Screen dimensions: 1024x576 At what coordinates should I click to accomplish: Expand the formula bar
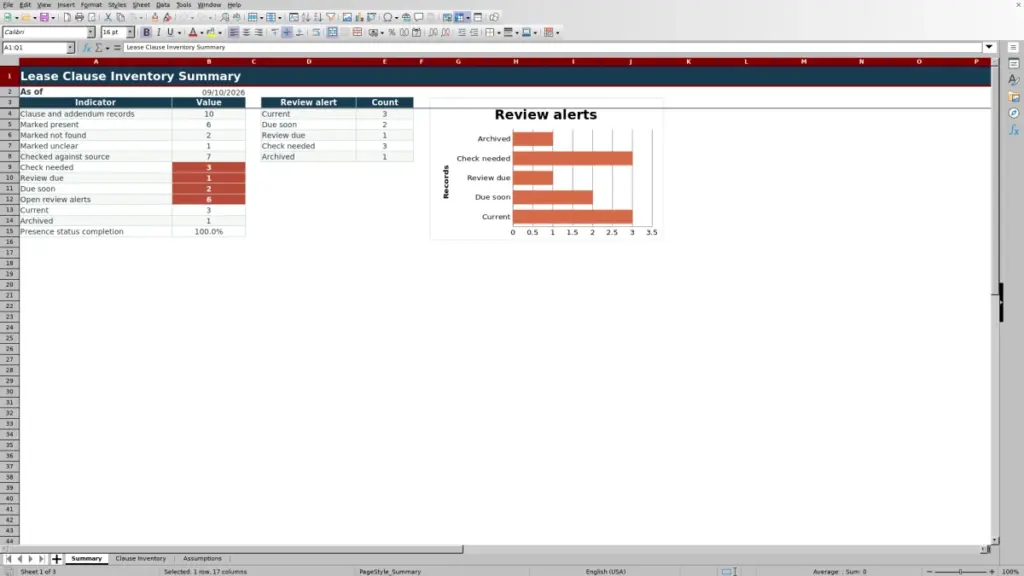(x=989, y=47)
